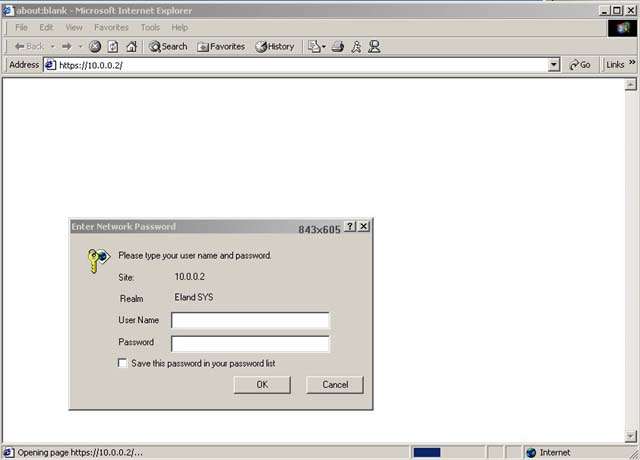Image resolution: width=640 pixels, height=460 pixels.
Task: Open the Back history dropdown arrow
Action: (53, 47)
